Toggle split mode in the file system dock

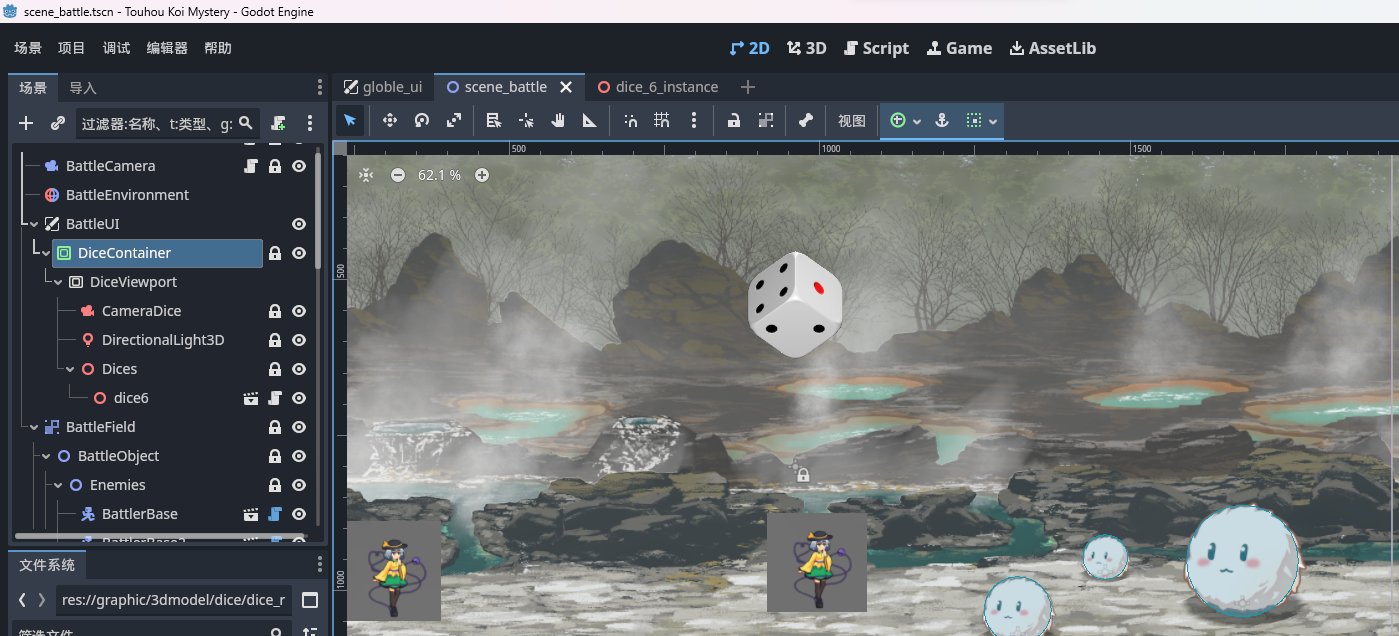310,601
